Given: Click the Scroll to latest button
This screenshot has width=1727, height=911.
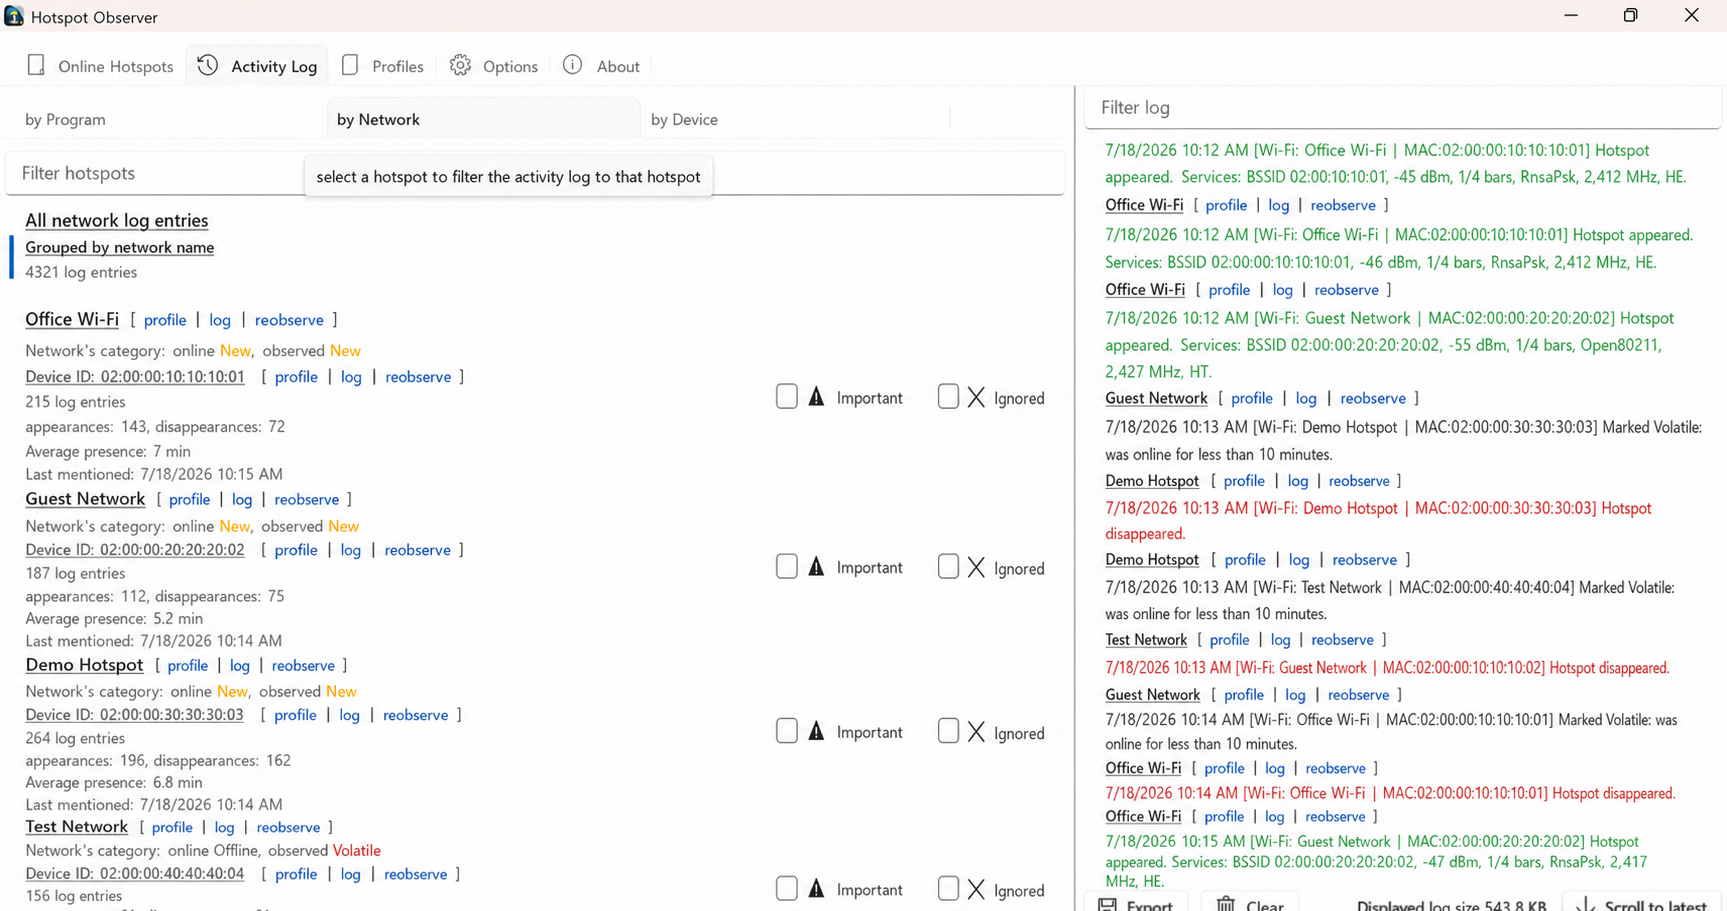Looking at the screenshot, I should tap(1642, 902).
